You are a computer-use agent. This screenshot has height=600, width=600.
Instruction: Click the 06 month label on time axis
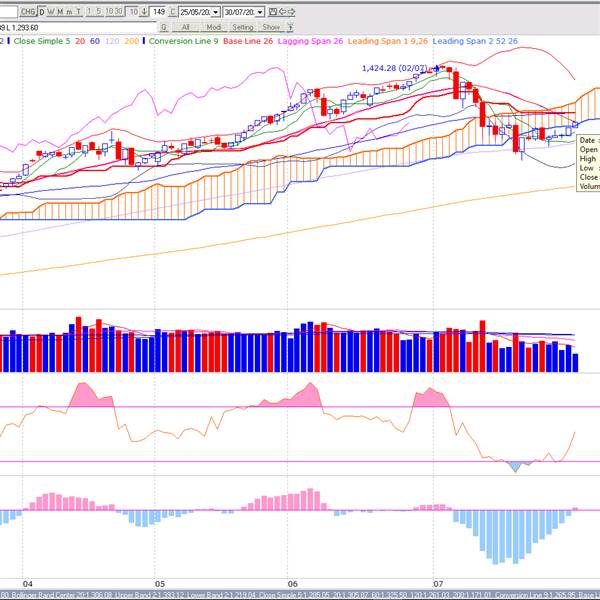pyautogui.click(x=292, y=584)
